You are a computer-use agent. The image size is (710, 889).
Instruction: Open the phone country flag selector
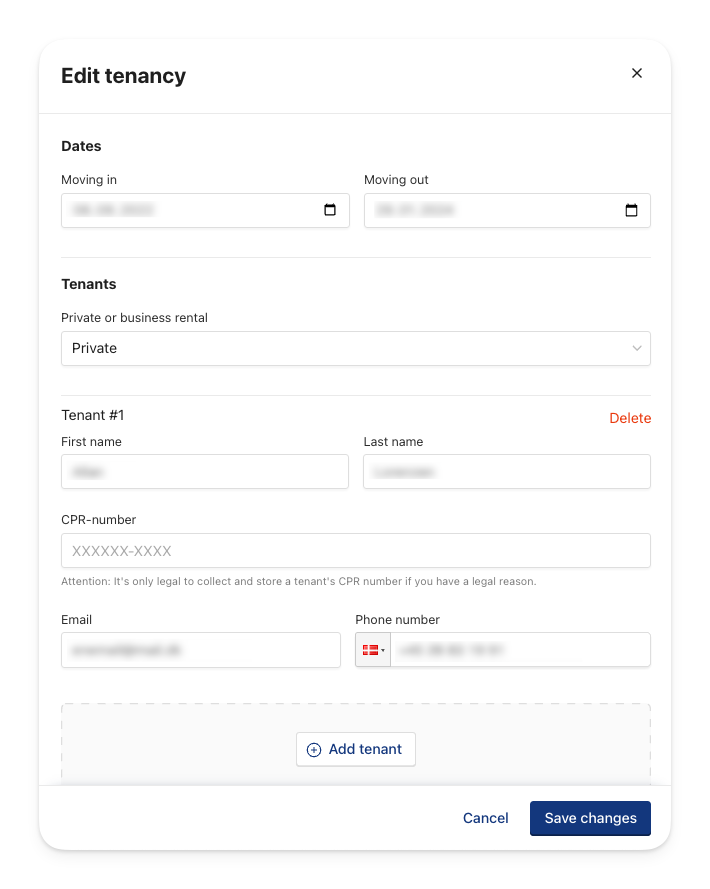373,650
